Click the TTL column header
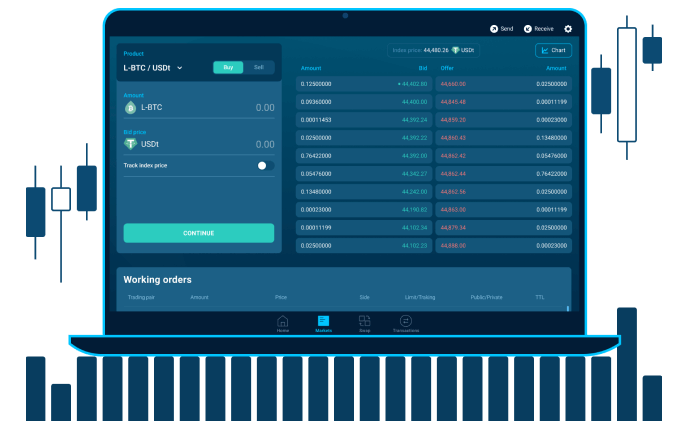The image size is (686, 421). [x=540, y=297]
